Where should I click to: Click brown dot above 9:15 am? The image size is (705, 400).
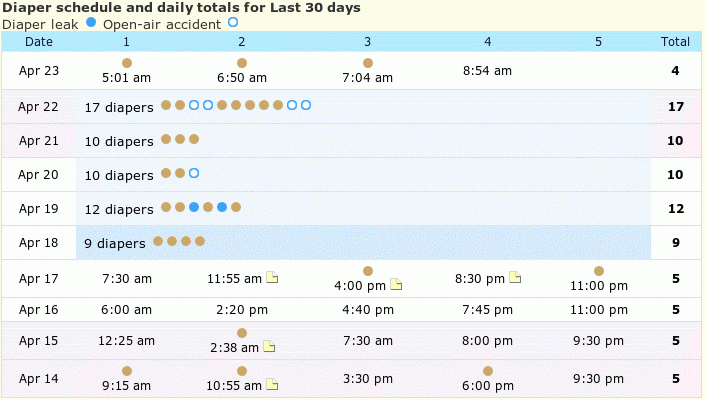tap(127, 371)
